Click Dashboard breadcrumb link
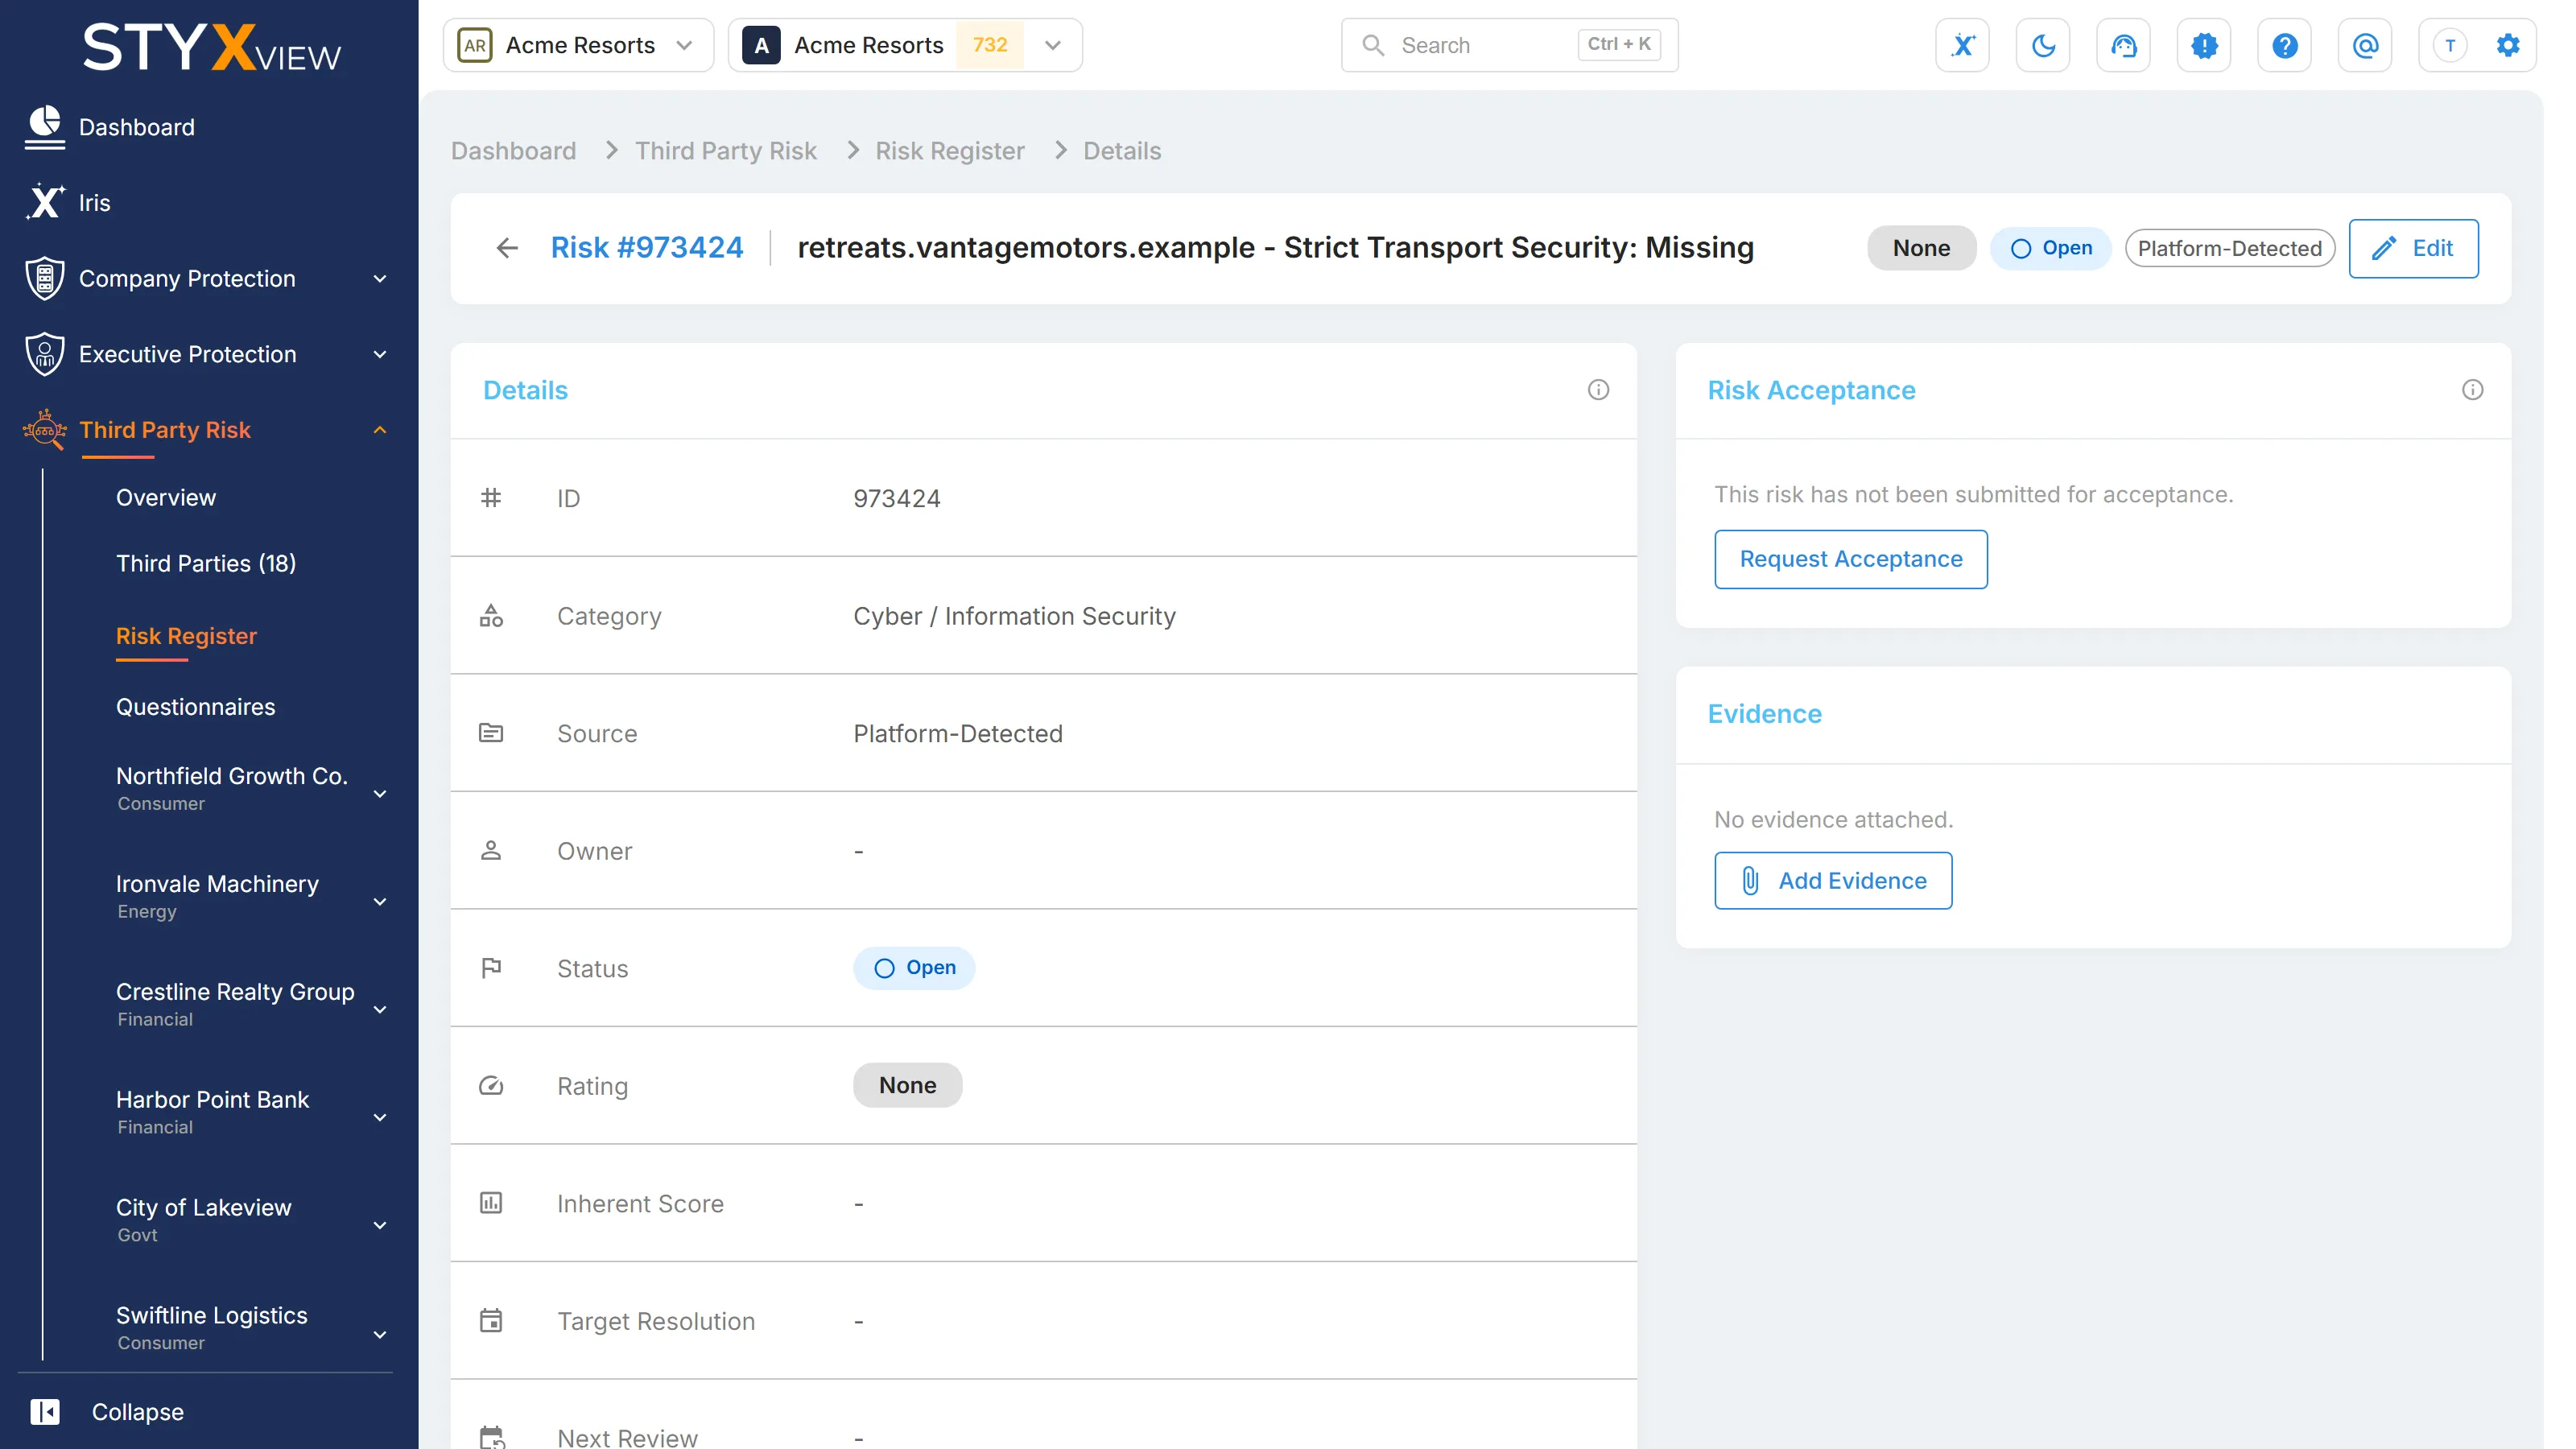The height and width of the screenshot is (1449, 2576). [x=513, y=151]
